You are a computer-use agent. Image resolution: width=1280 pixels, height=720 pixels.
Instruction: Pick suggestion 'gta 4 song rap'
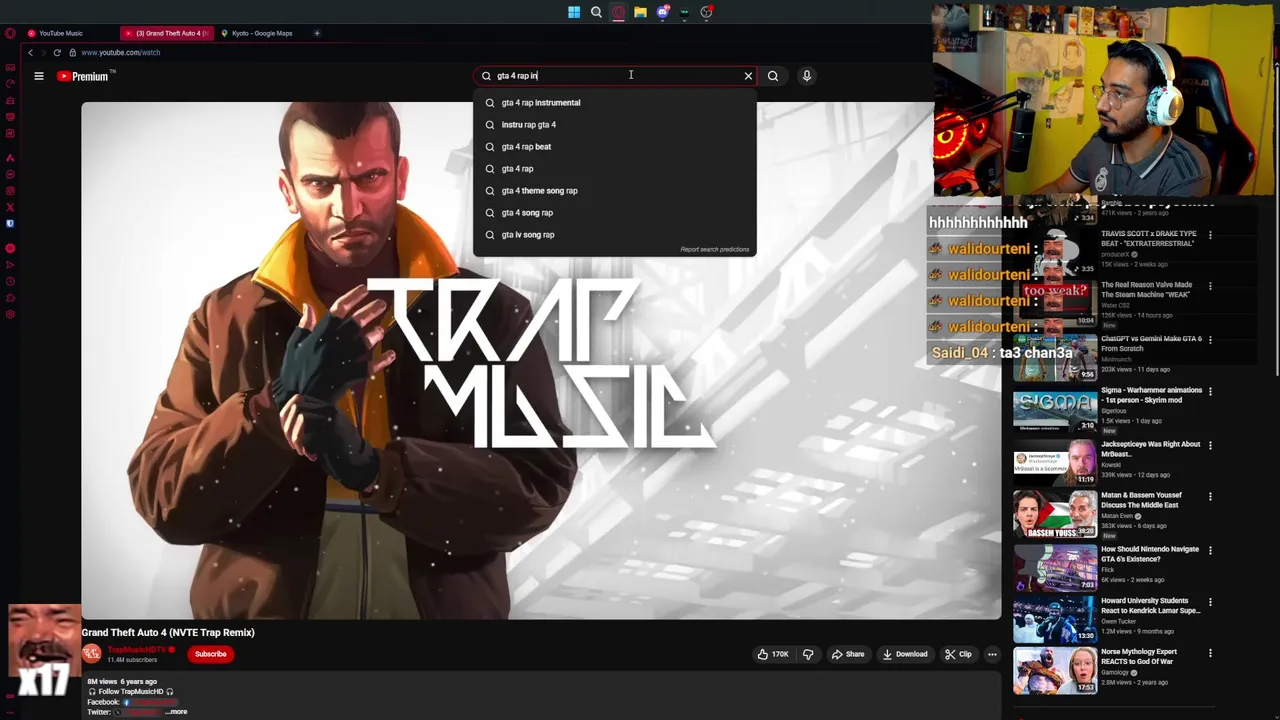tap(615, 212)
